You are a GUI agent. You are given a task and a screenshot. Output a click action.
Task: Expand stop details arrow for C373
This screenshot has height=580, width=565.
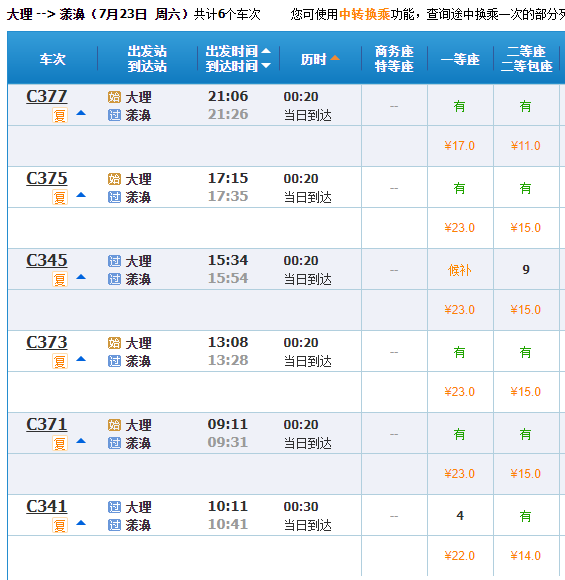pos(81,359)
